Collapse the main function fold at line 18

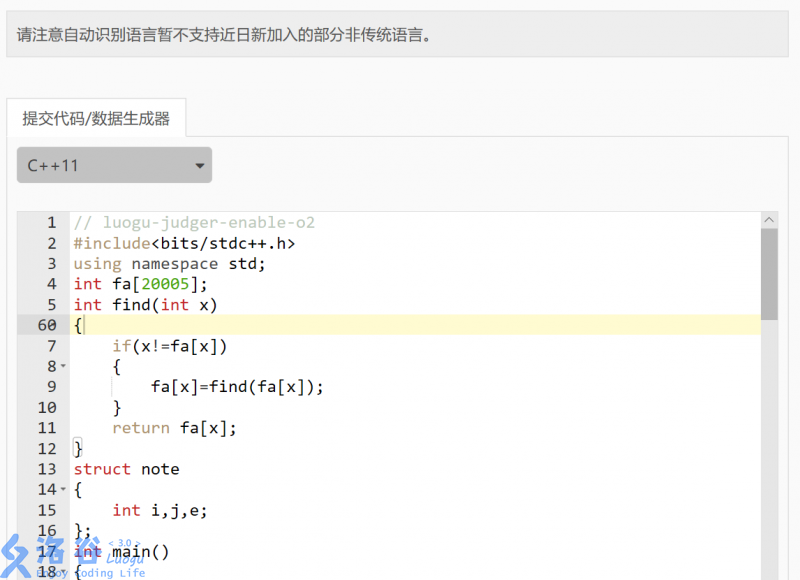pyautogui.click(x=63, y=571)
